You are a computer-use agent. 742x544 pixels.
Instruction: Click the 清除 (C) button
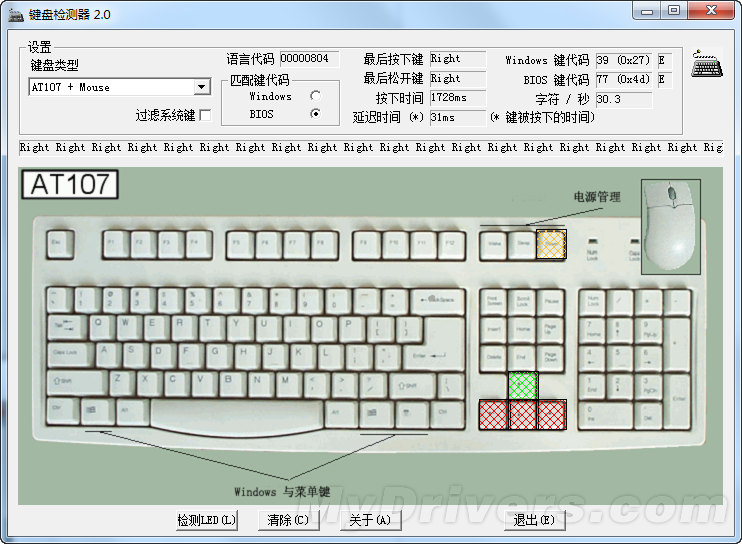coord(288,520)
